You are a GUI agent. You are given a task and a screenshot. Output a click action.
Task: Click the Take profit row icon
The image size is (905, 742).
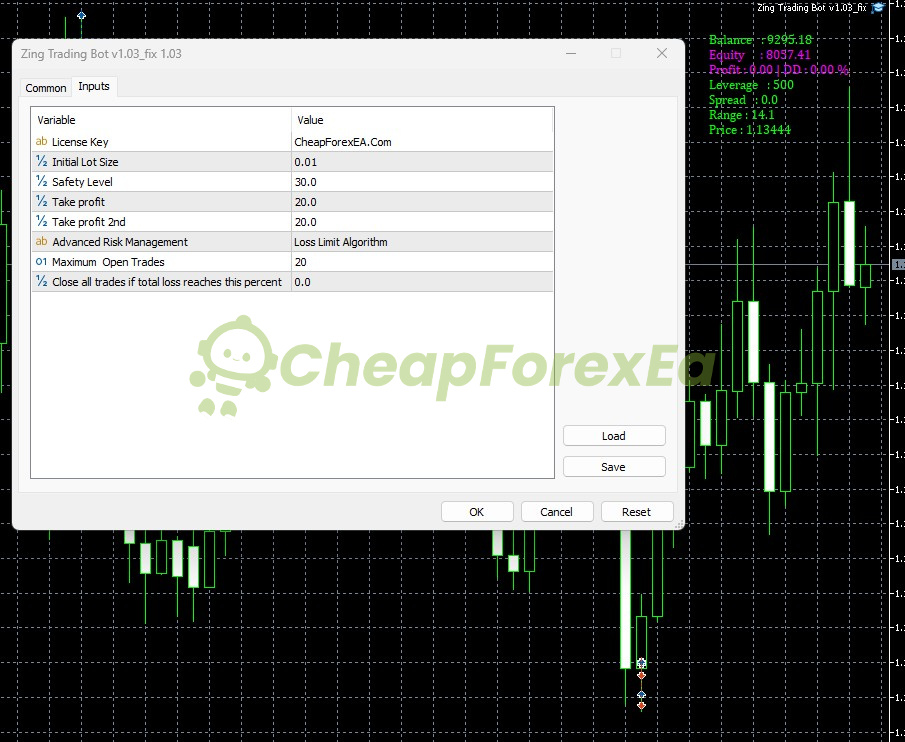coord(42,201)
